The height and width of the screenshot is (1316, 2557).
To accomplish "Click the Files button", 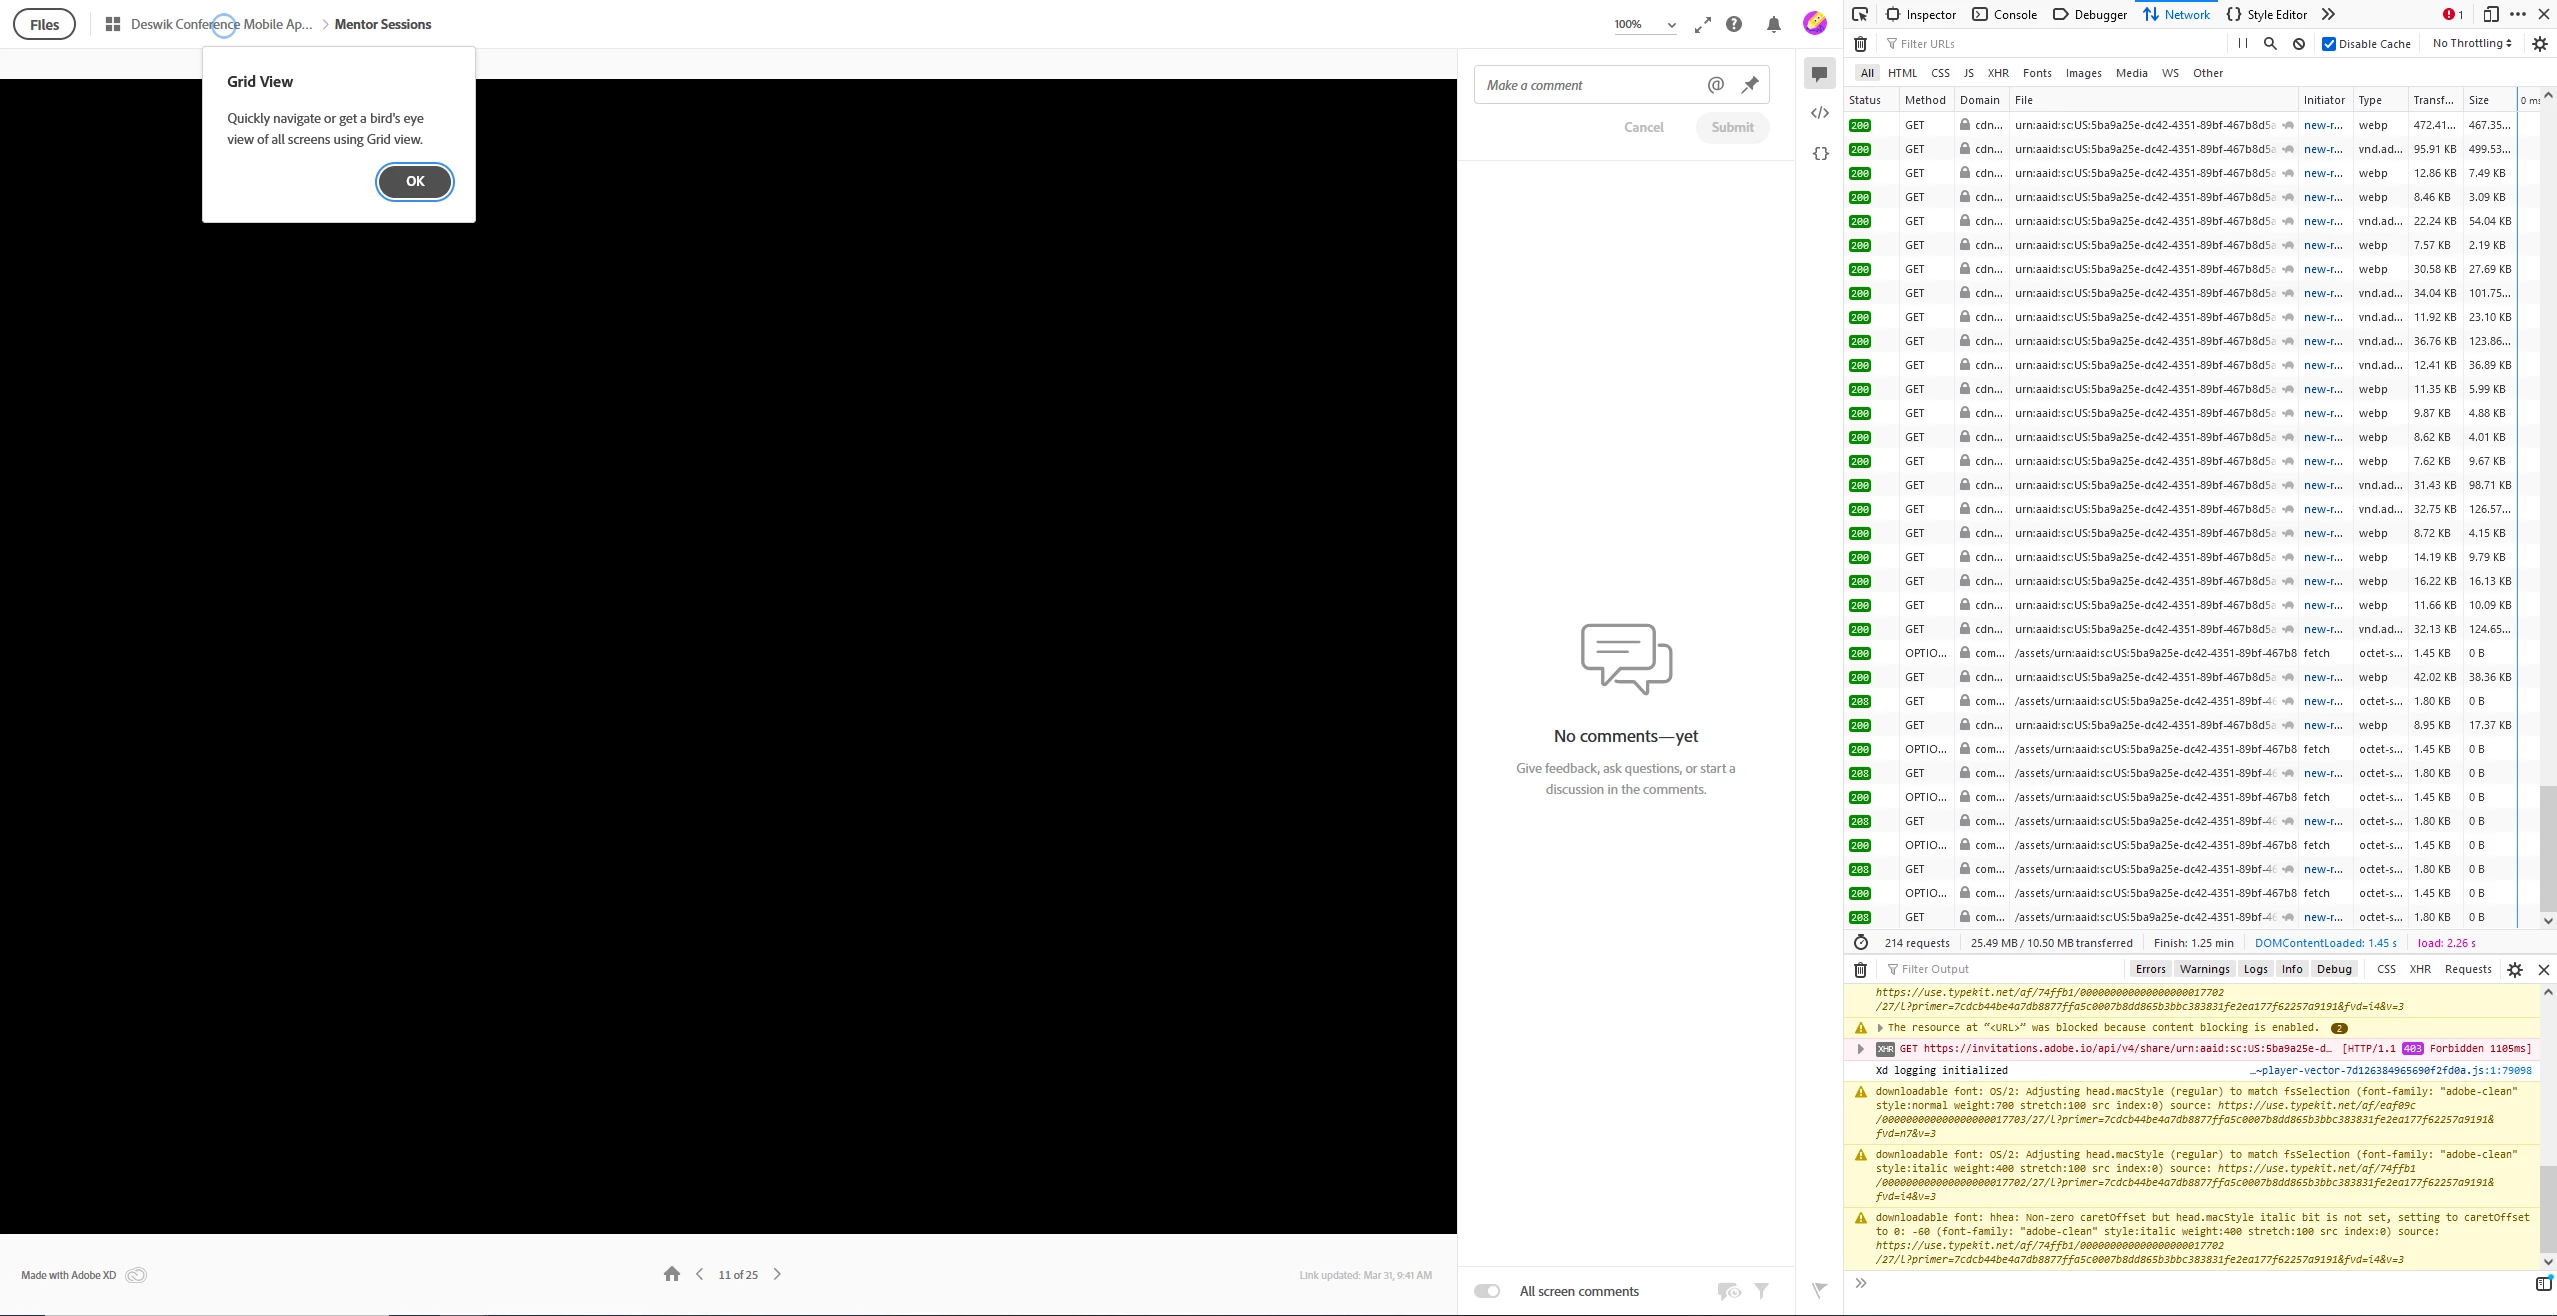I will (x=44, y=24).
